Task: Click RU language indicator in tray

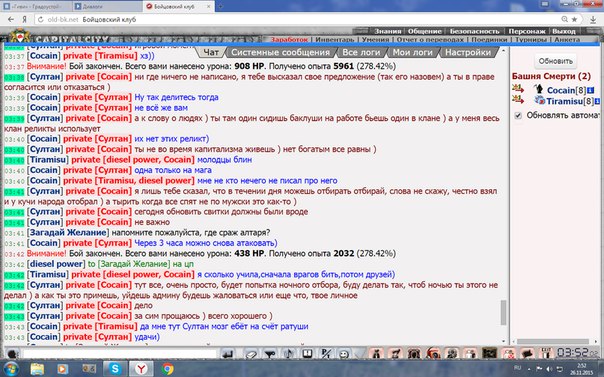Action: click(x=517, y=369)
